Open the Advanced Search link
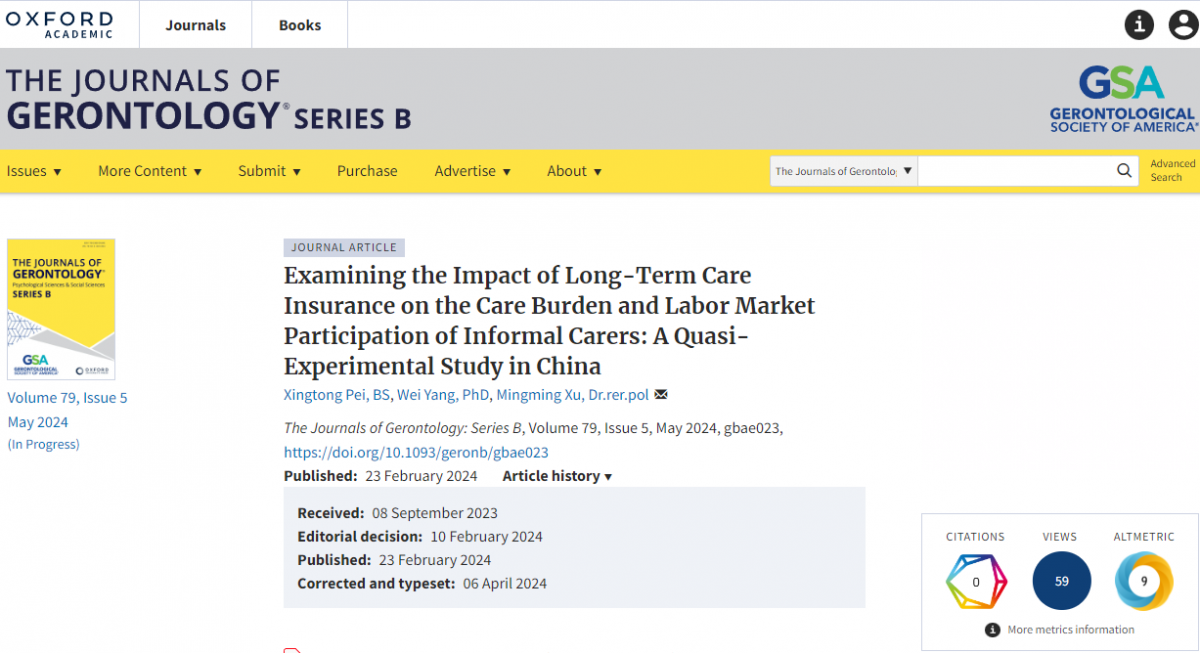Viewport: 1200px width, 653px height. point(1172,171)
